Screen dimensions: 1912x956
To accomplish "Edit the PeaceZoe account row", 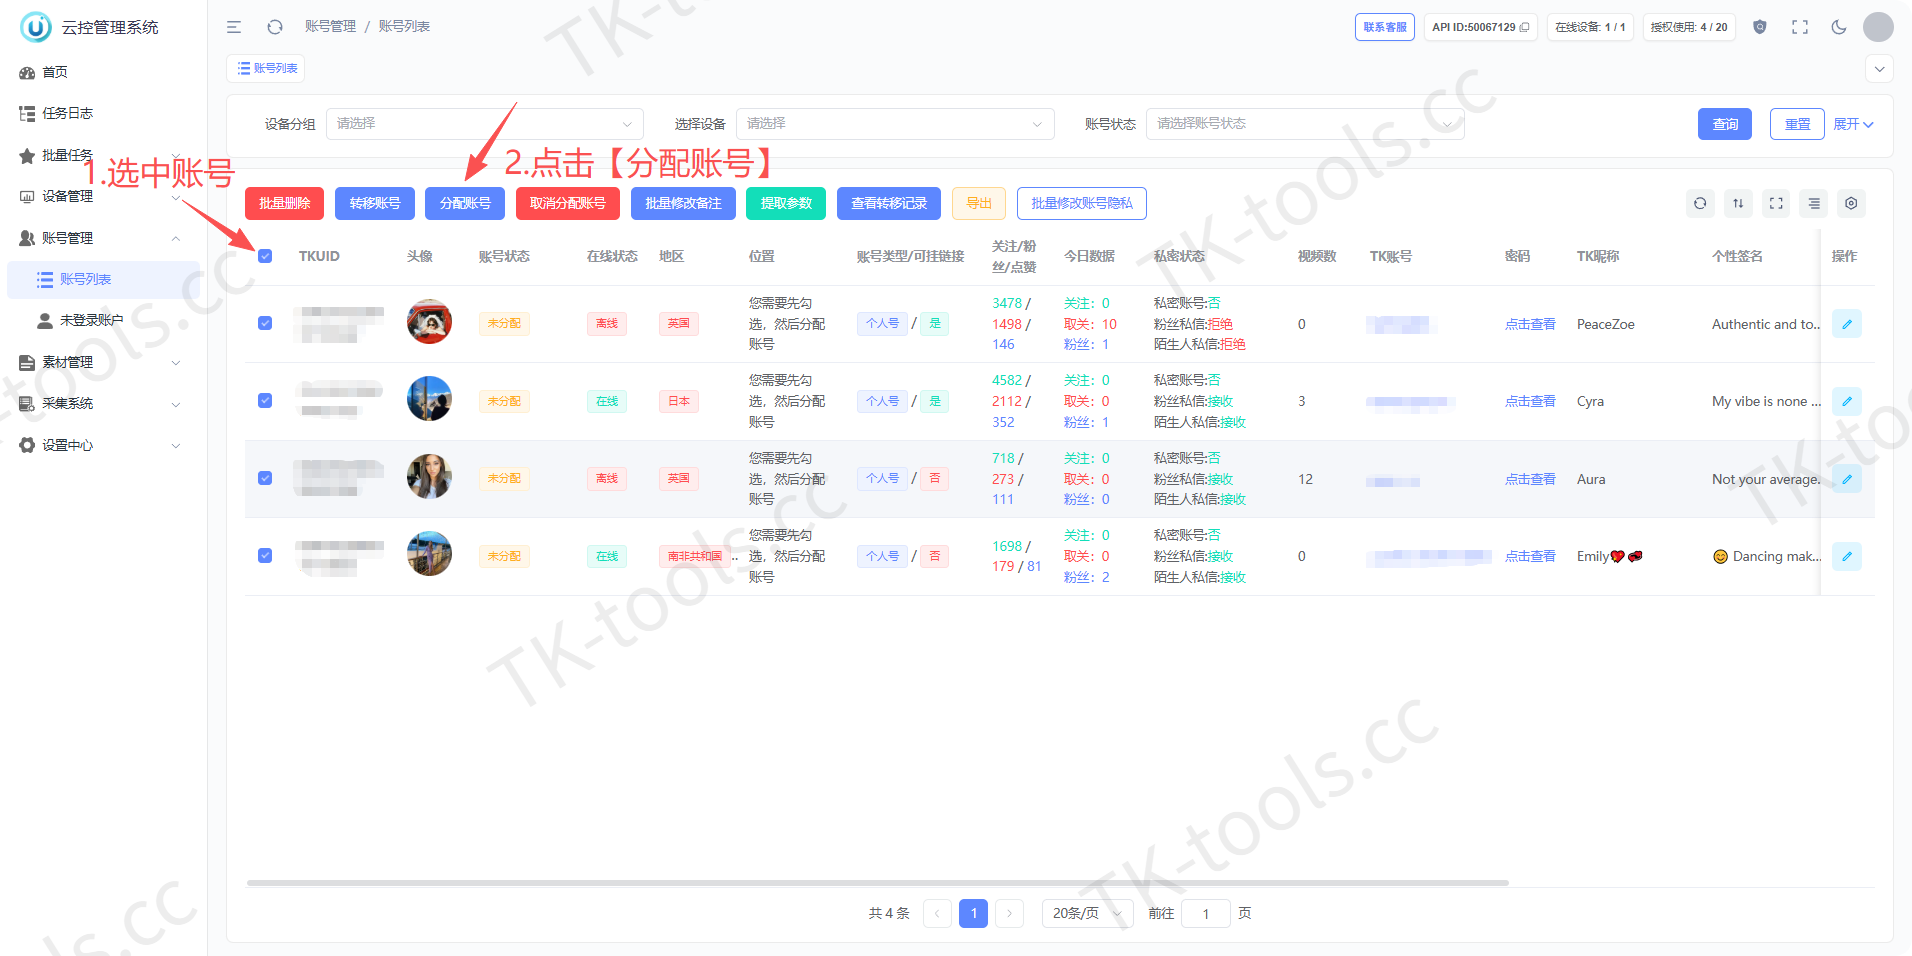I will 1847,324.
